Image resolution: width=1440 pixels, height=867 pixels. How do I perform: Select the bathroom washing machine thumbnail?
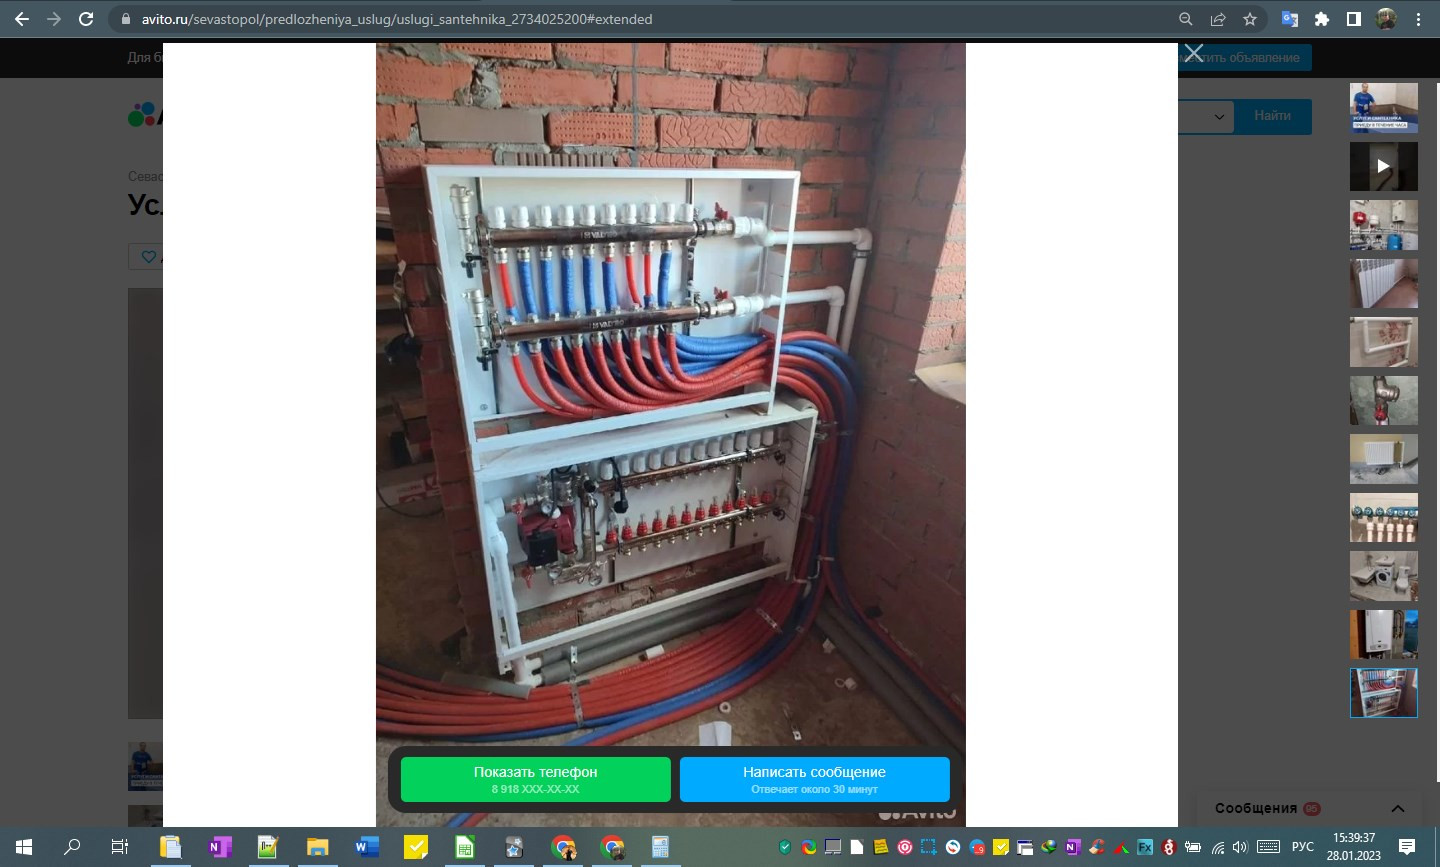click(x=1384, y=576)
